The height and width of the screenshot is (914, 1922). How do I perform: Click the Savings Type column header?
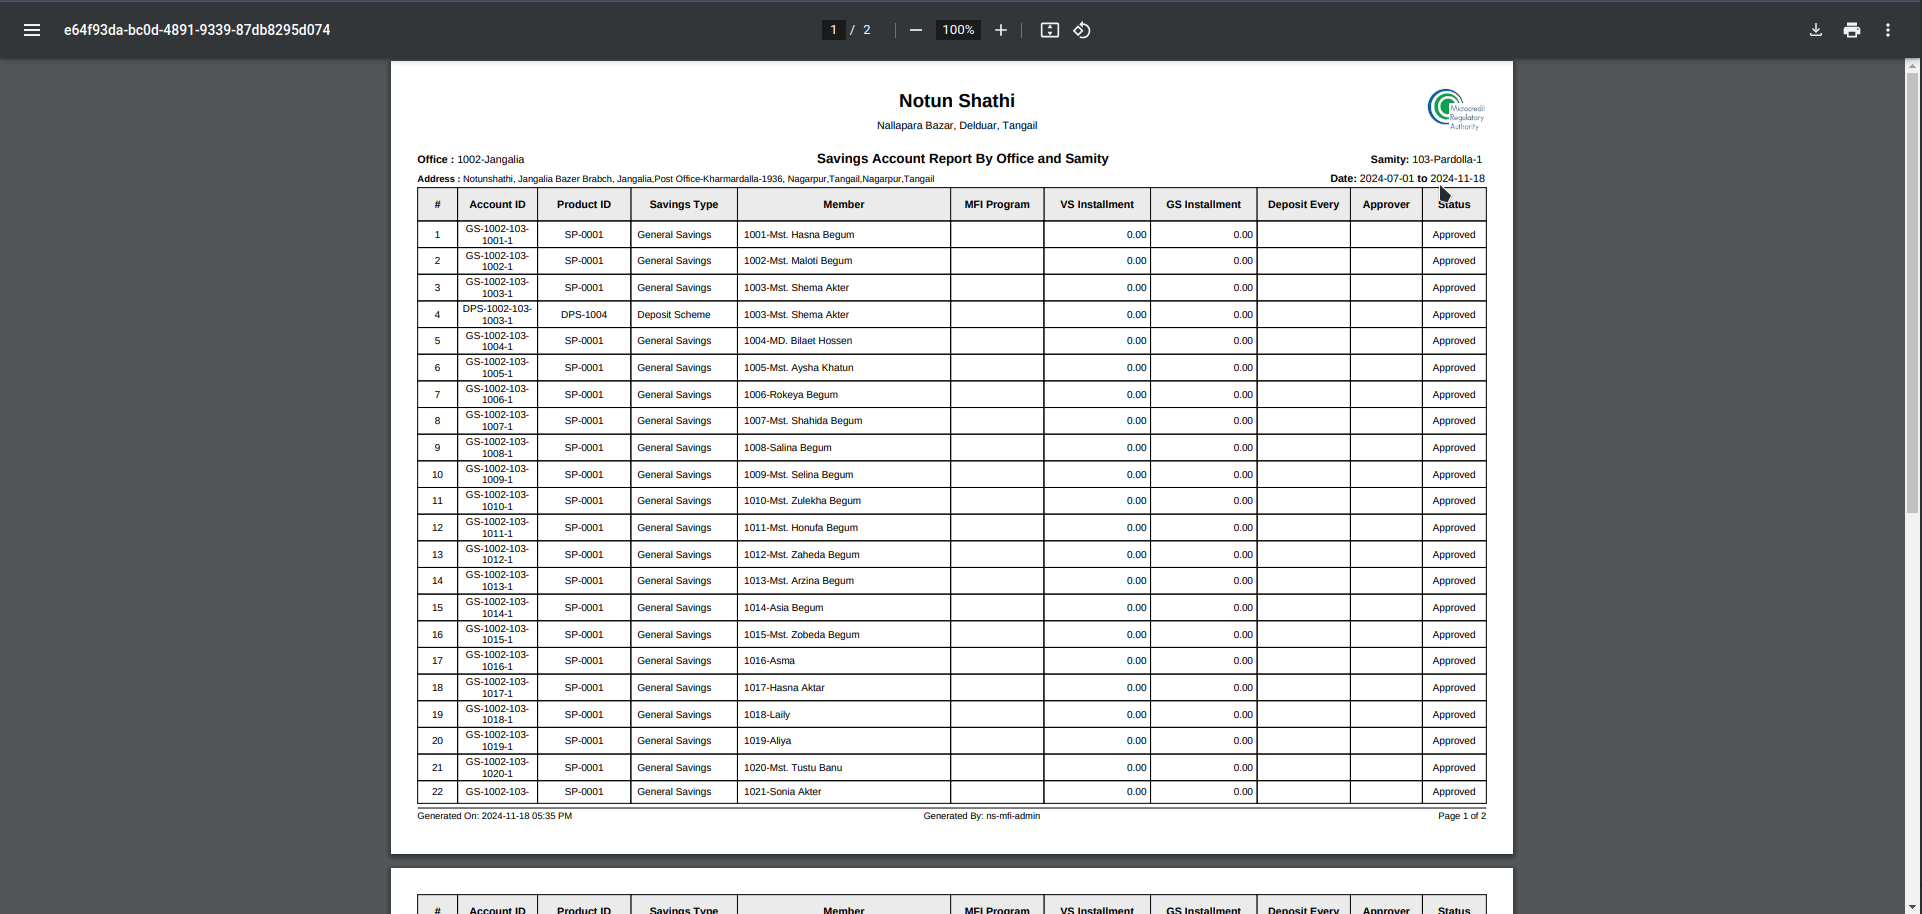pyautogui.click(x=684, y=205)
